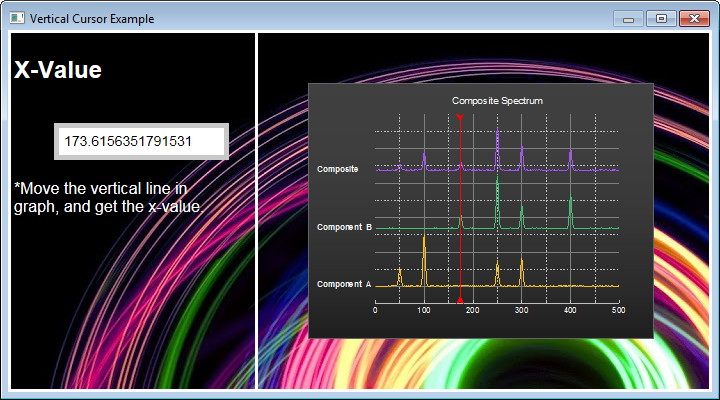The height and width of the screenshot is (400, 720).
Task: Click the red vertical cursor line
Action: 460,200
